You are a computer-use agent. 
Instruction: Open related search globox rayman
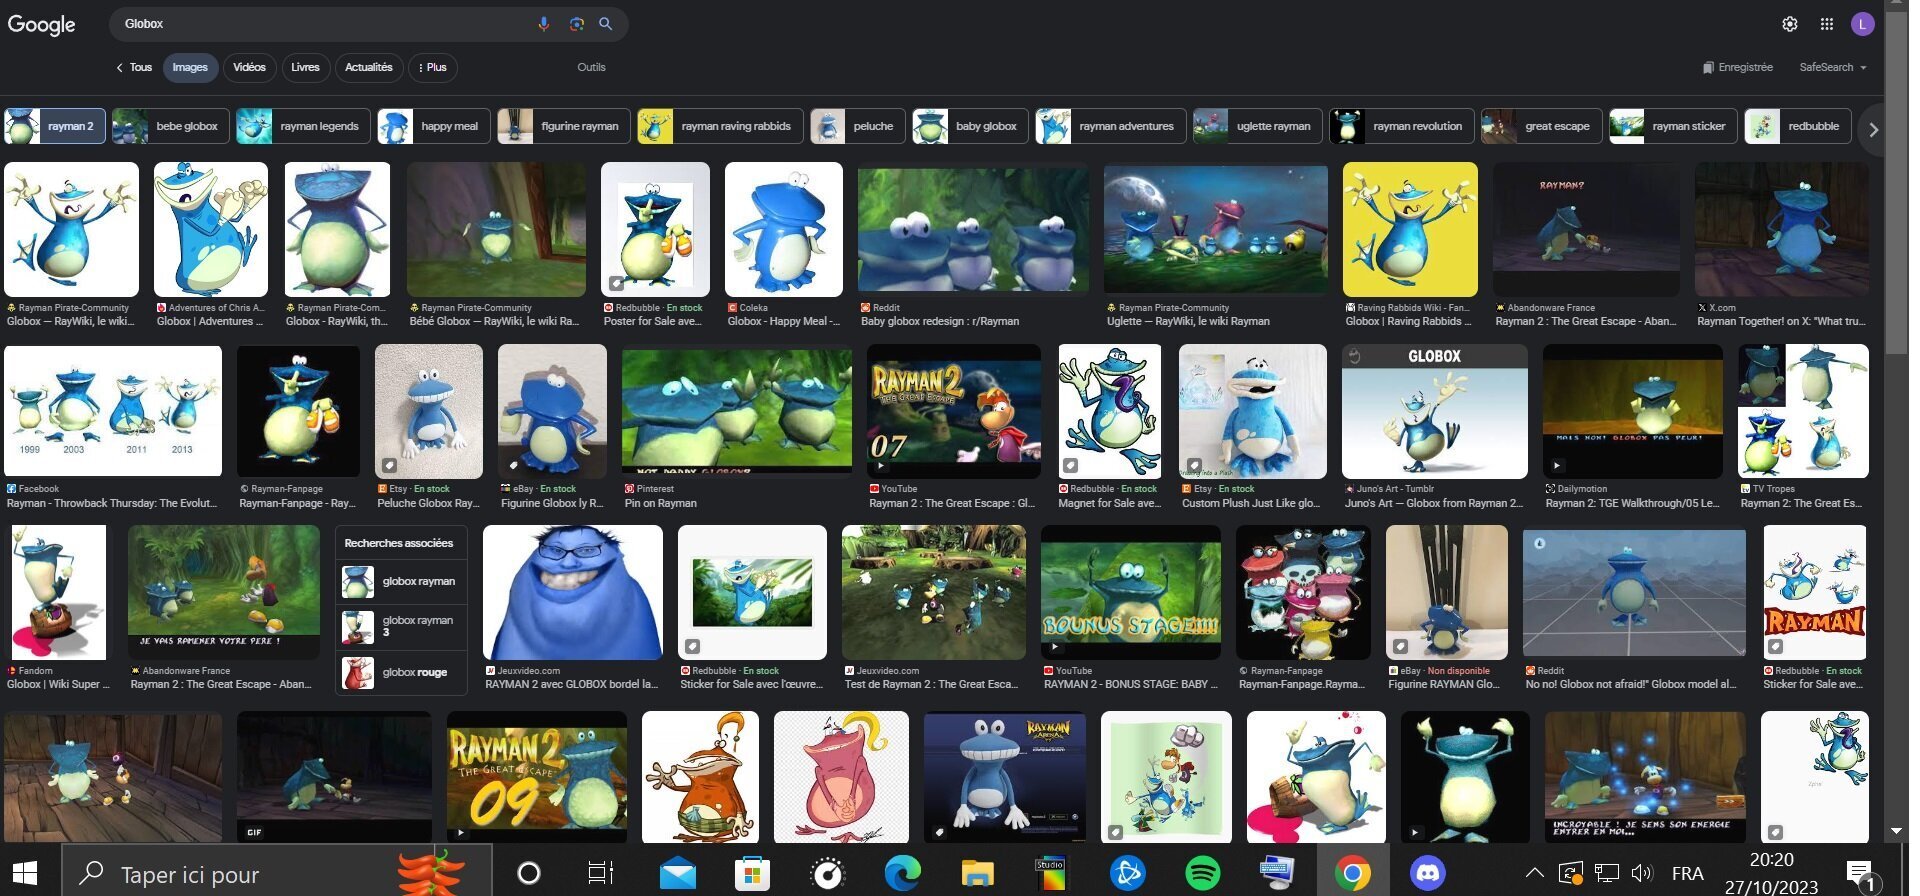tap(401, 581)
